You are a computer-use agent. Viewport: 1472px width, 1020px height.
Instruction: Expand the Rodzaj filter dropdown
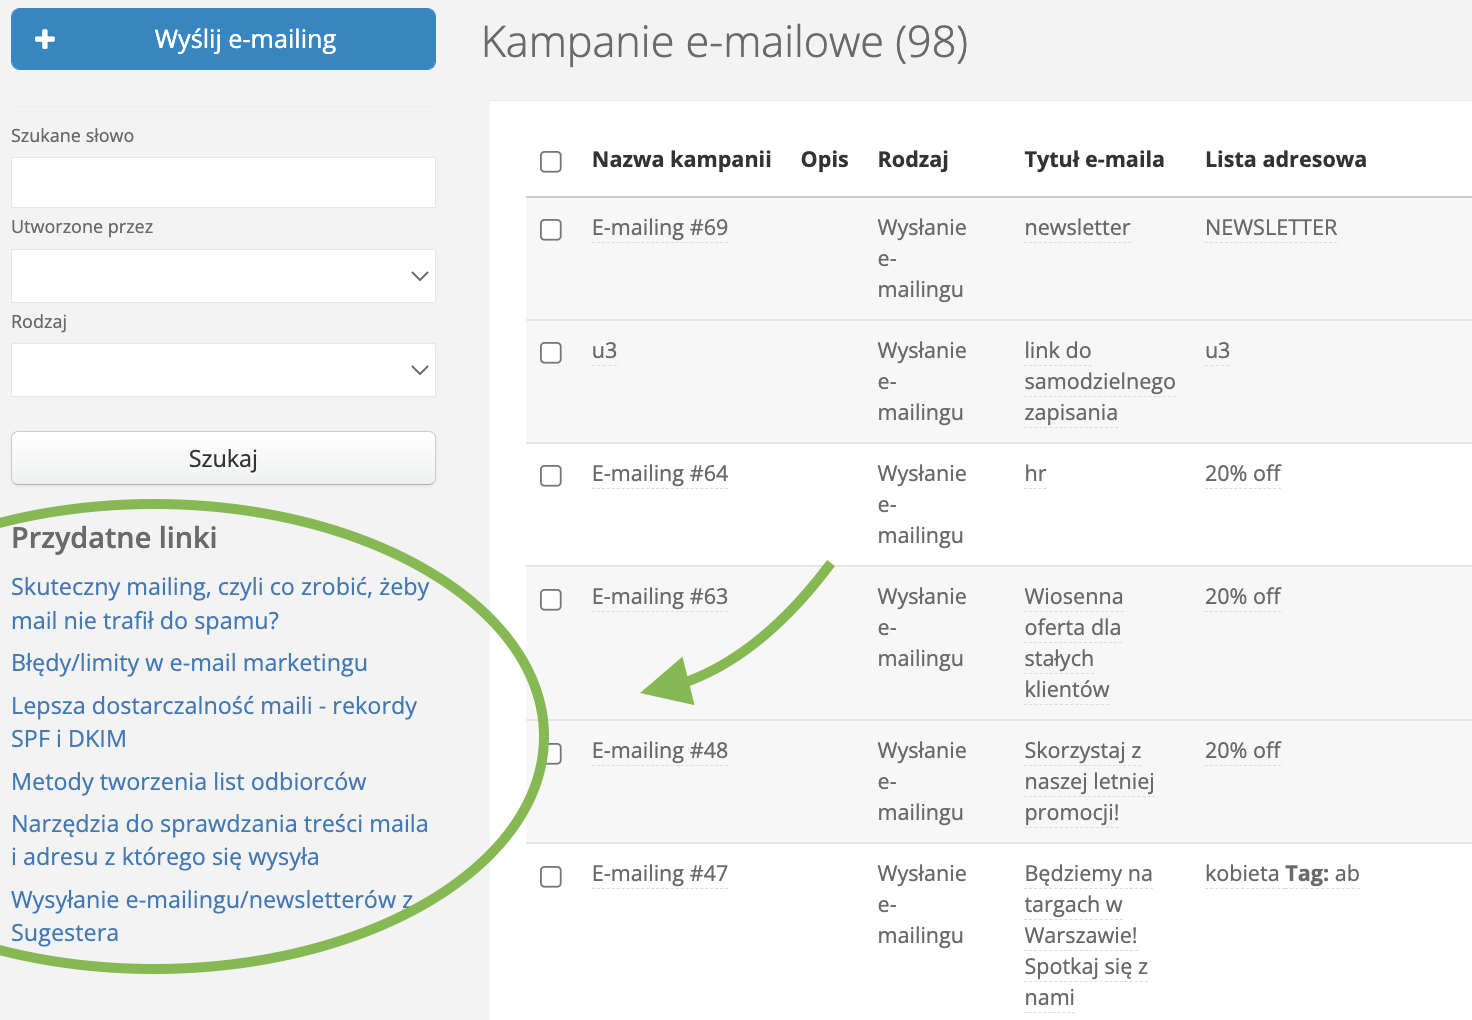tap(223, 370)
